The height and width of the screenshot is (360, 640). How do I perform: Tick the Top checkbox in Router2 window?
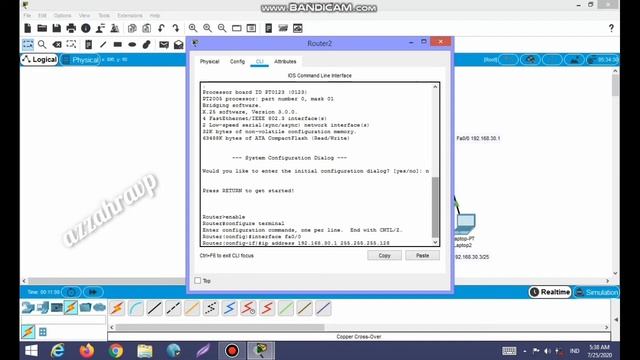(x=198, y=280)
